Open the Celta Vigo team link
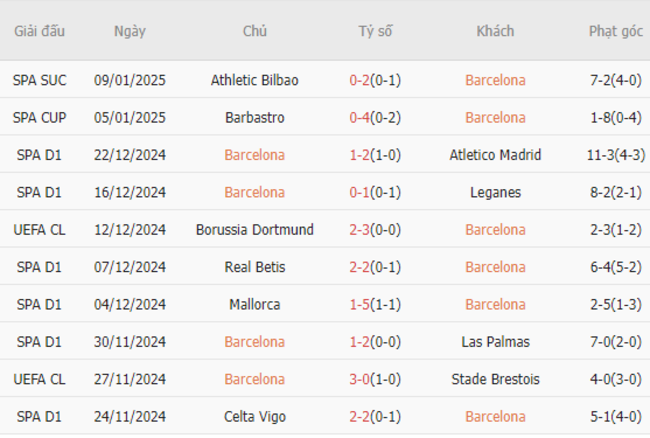Image resolution: width=650 pixels, height=438 pixels. coord(255,416)
